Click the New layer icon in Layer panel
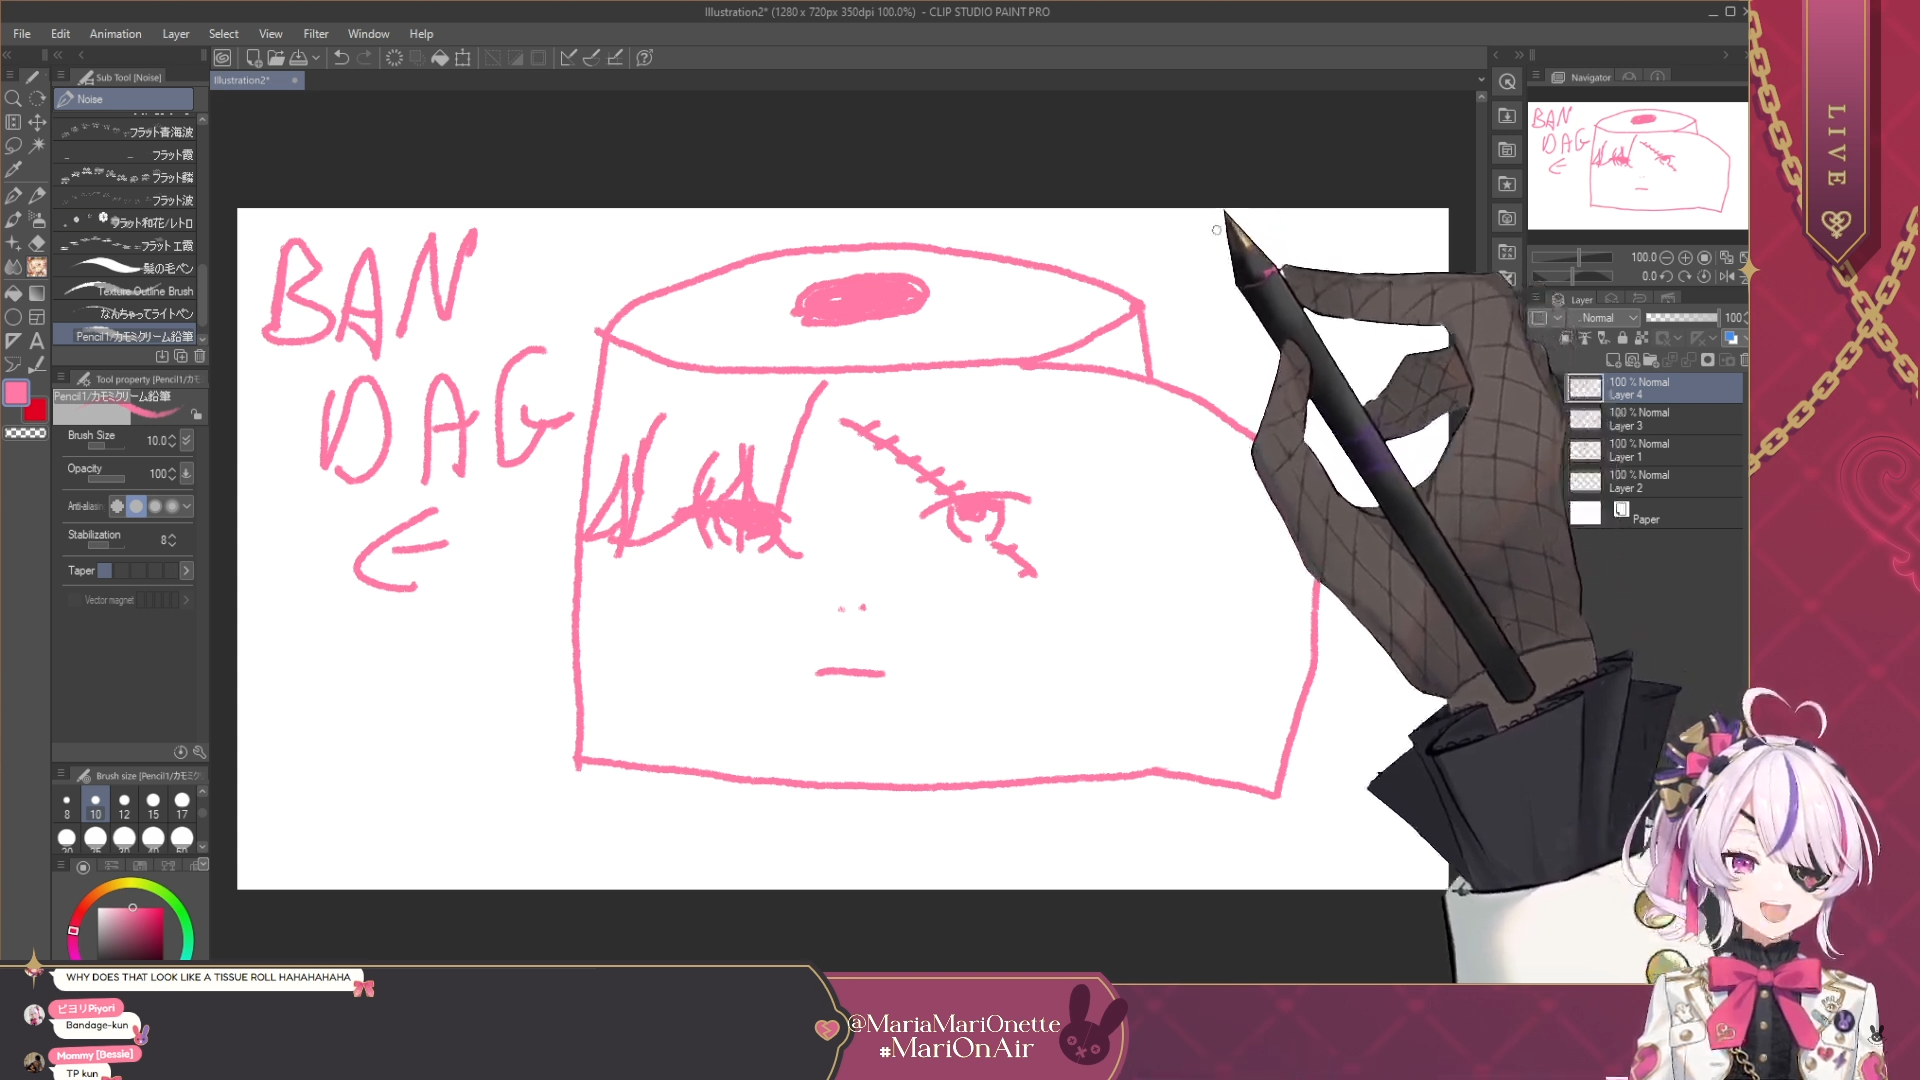1920x1080 pixels. coord(1613,360)
